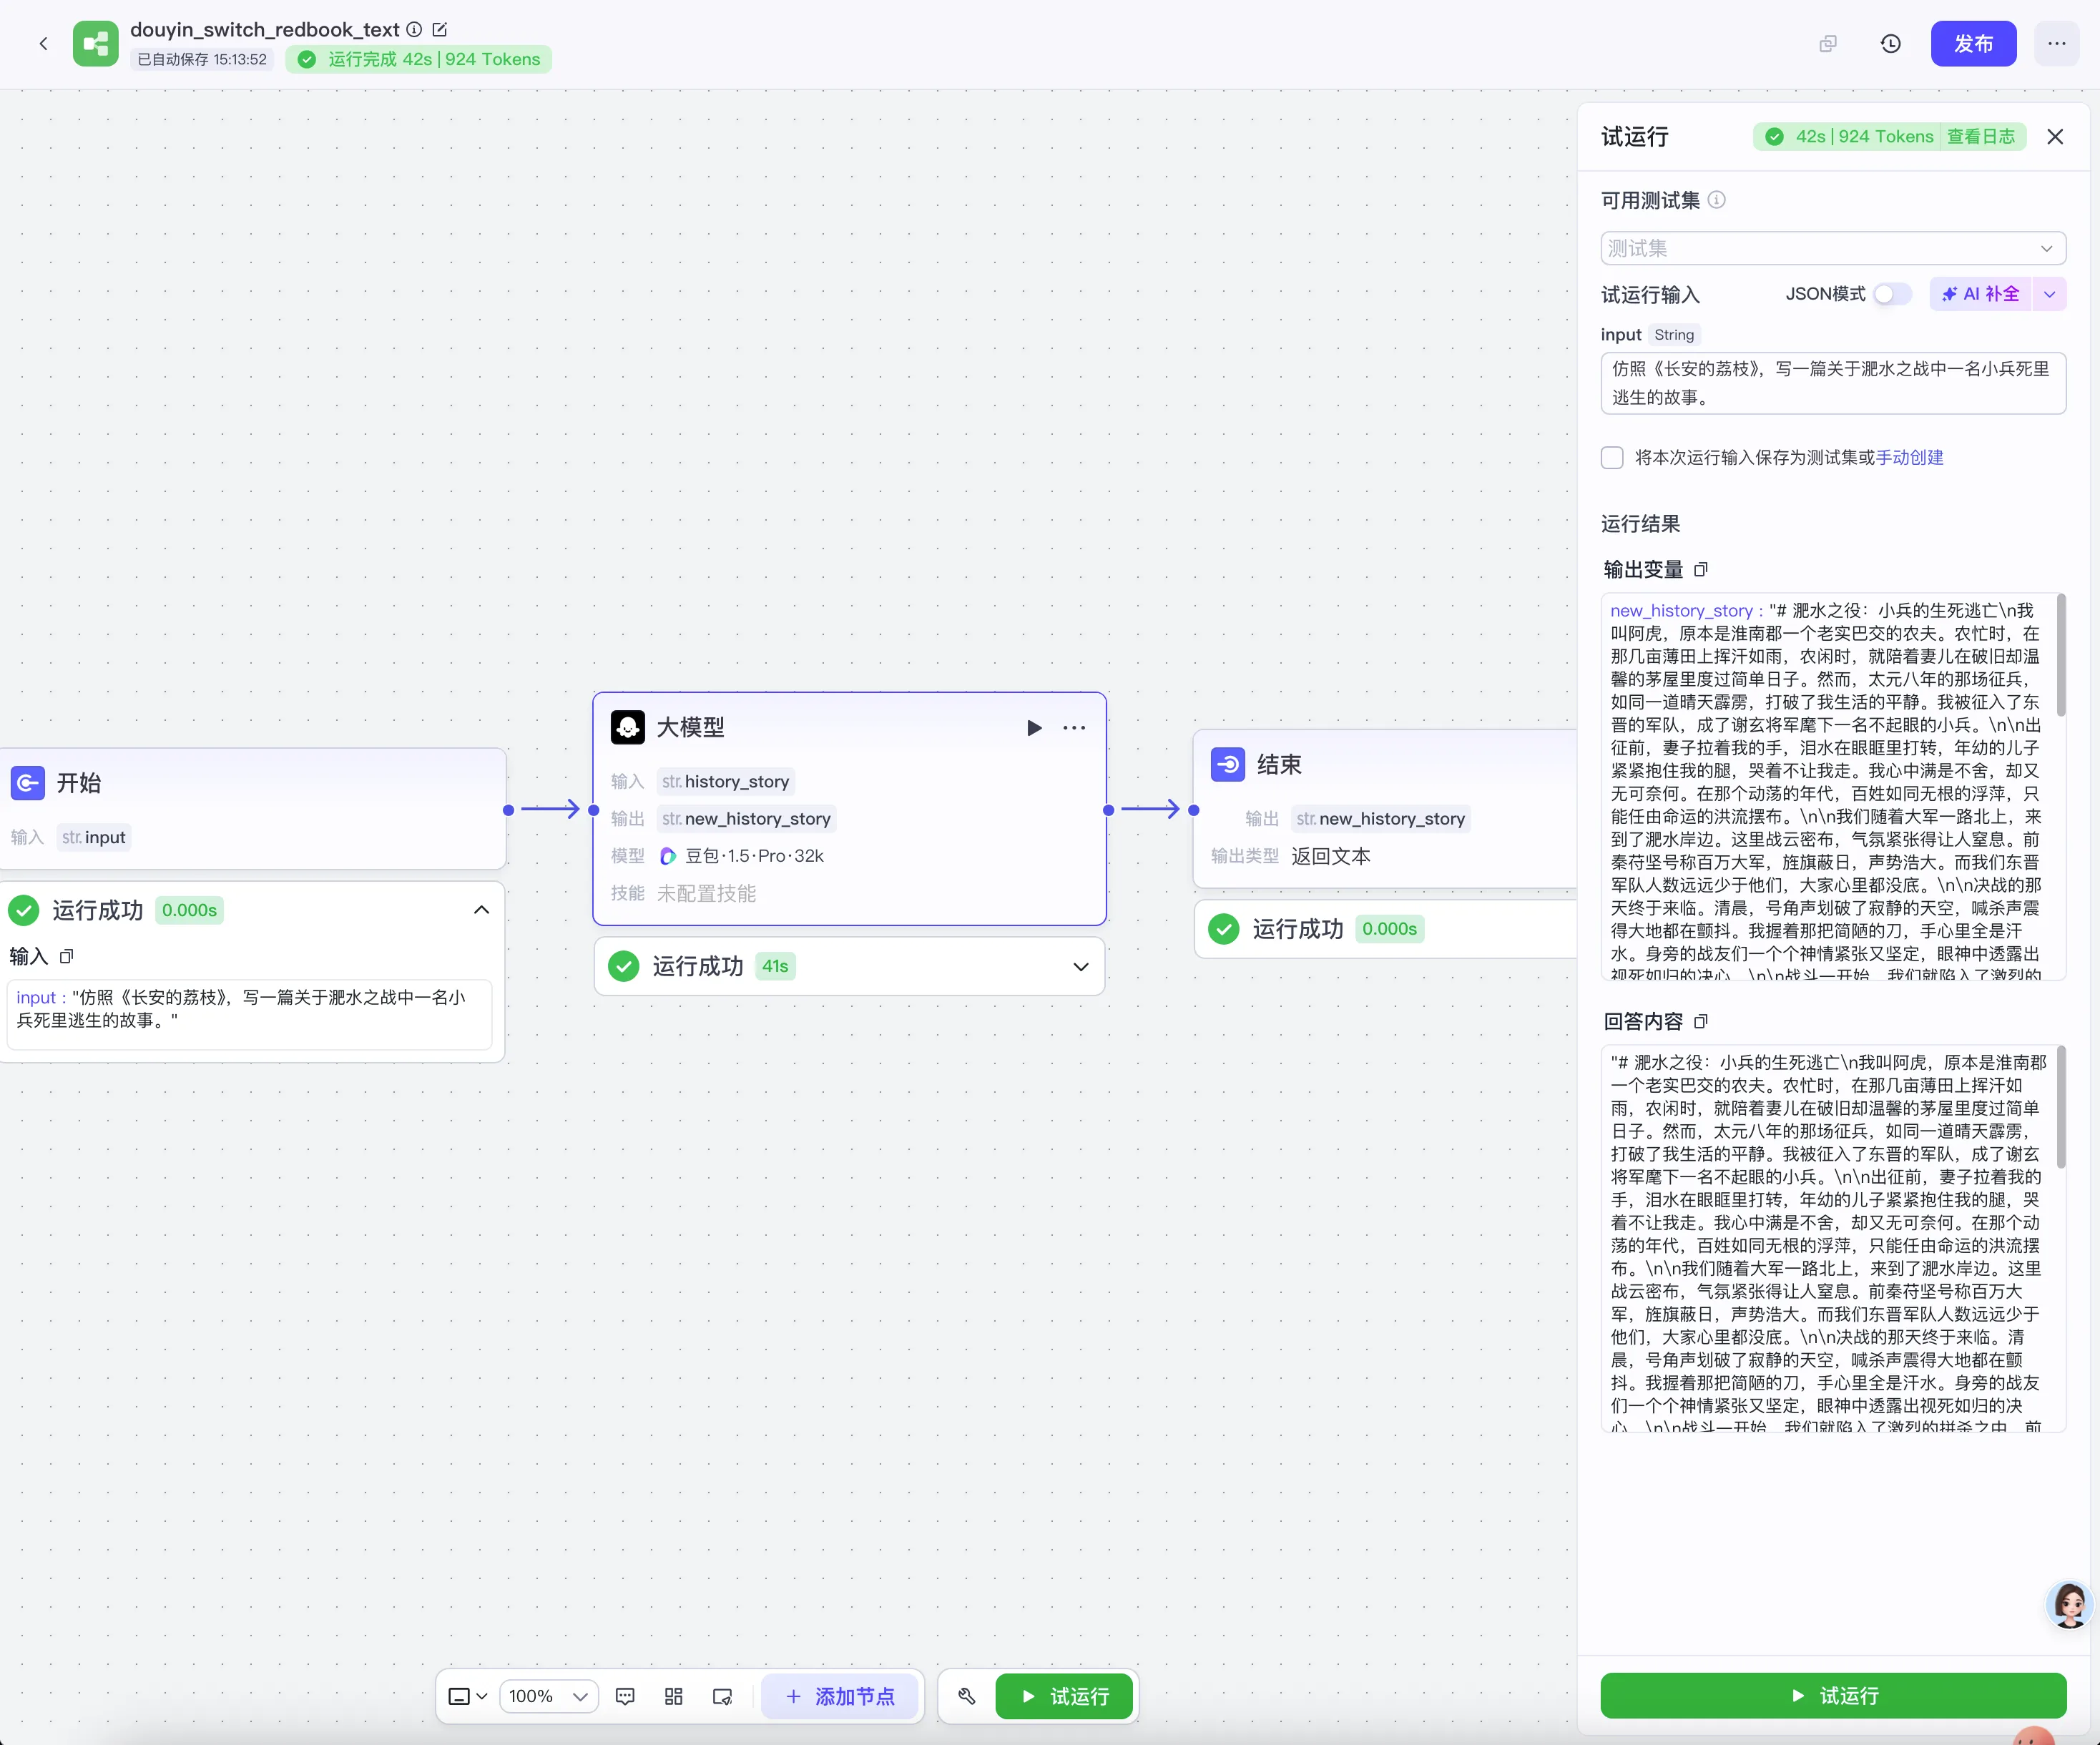Copy the 回答内容 text
Image resolution: width=2100 pixels, height=1745 pixels.
coord(1701,1021)
